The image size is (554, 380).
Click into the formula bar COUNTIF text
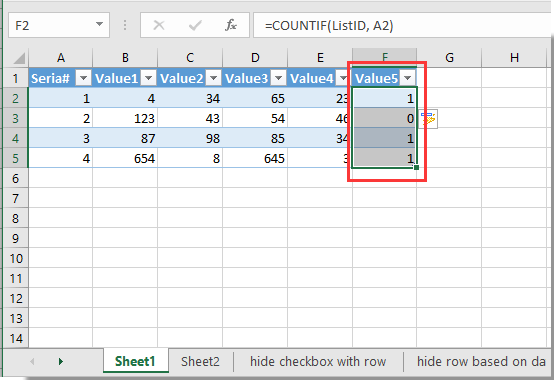point(329,25)
